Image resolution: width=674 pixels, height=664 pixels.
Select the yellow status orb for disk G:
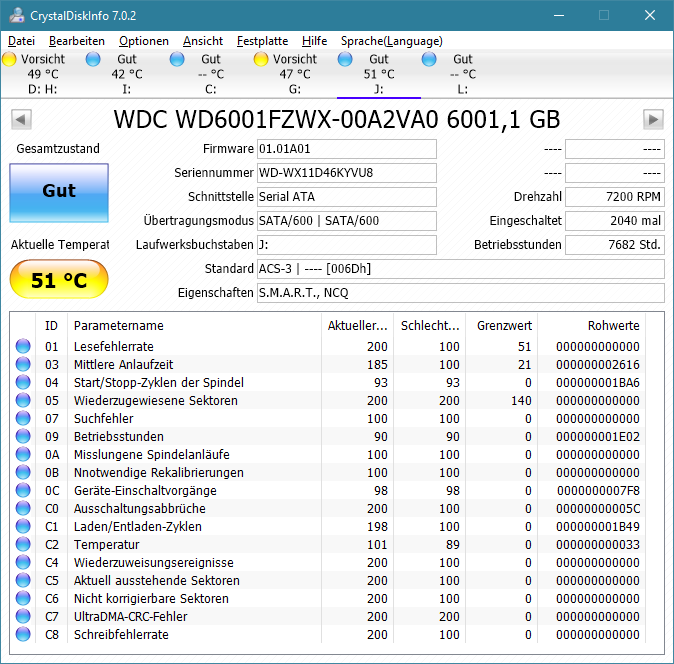coord(261,59)
